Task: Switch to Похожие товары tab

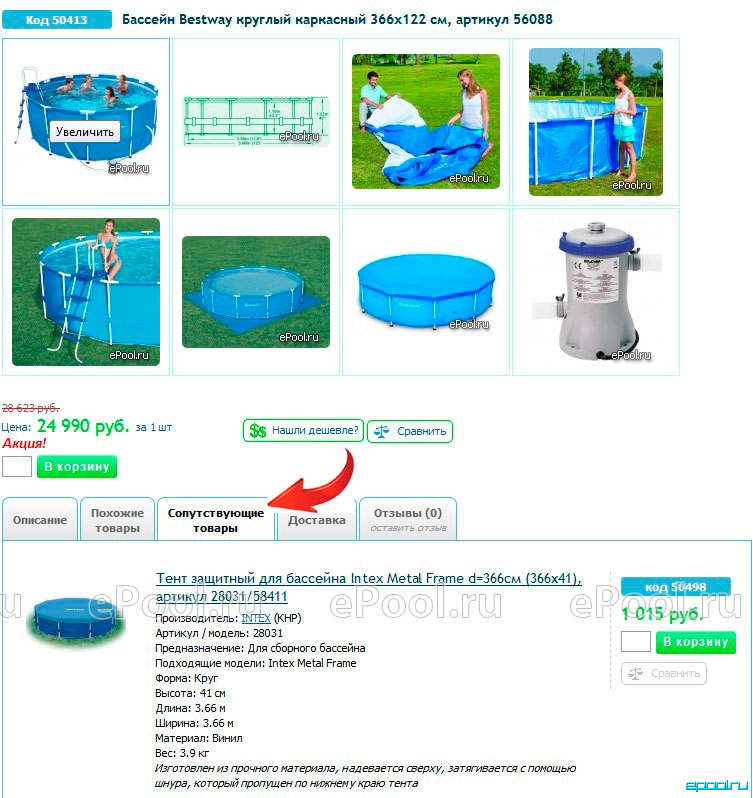Action: [117, 520]
